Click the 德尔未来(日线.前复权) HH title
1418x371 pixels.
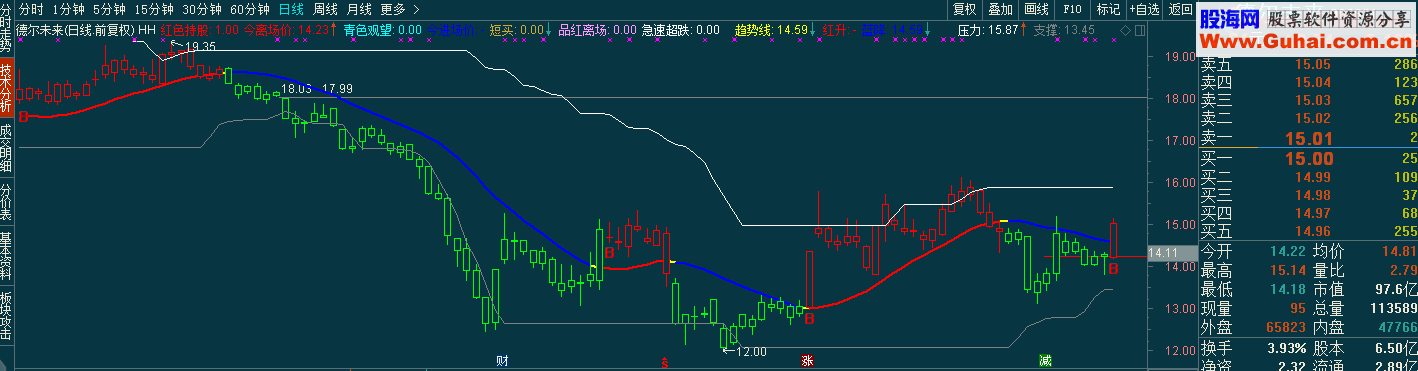tap(86, 30)
